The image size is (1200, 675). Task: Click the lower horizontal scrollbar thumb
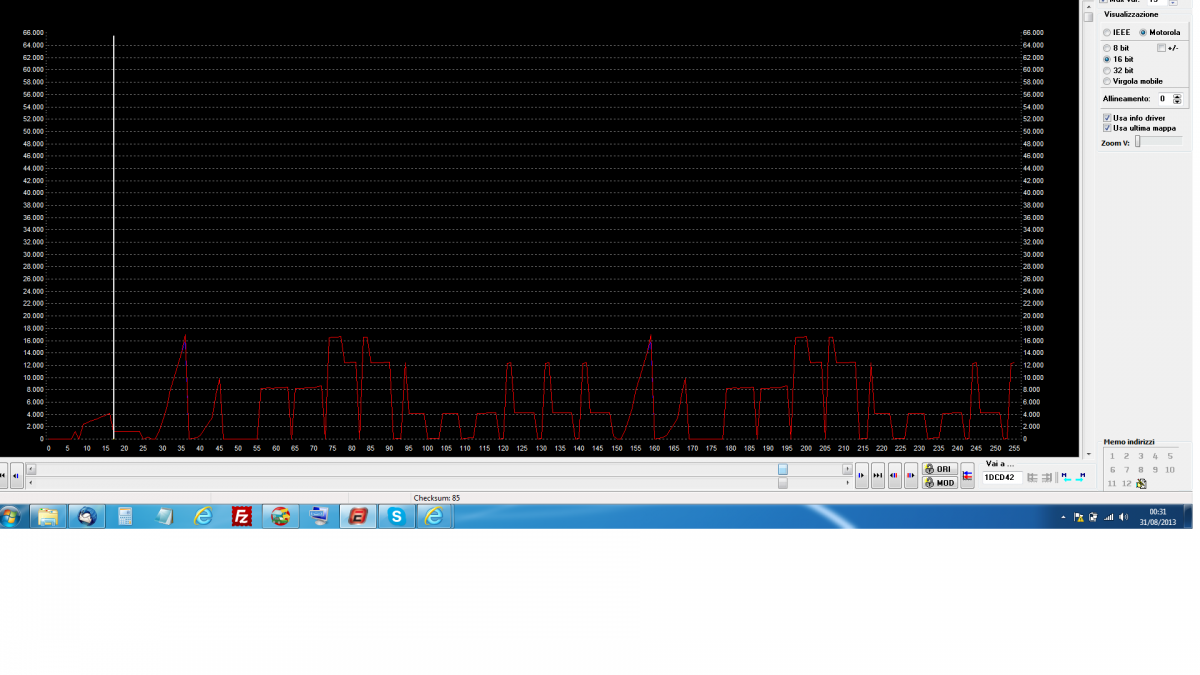click(783, 482)
